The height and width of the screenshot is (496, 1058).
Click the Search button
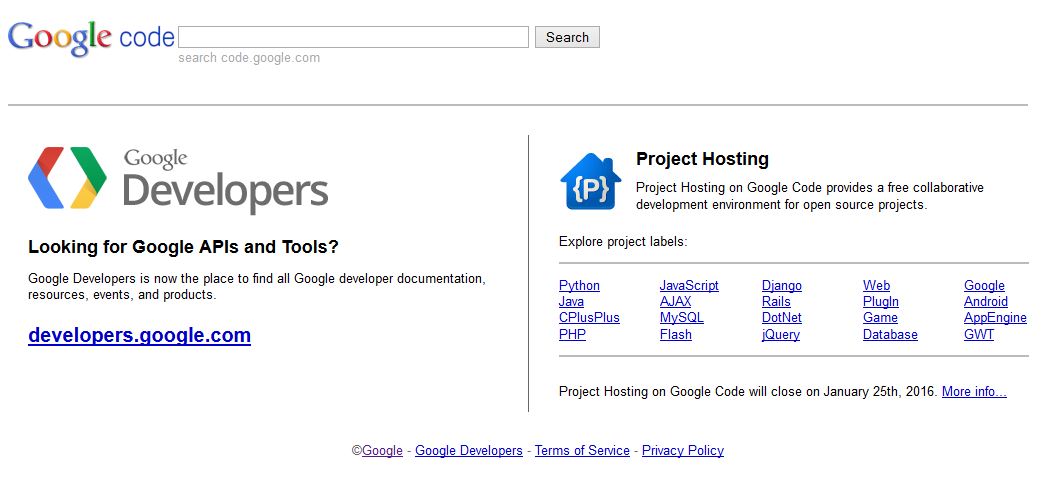click(567, 37)
